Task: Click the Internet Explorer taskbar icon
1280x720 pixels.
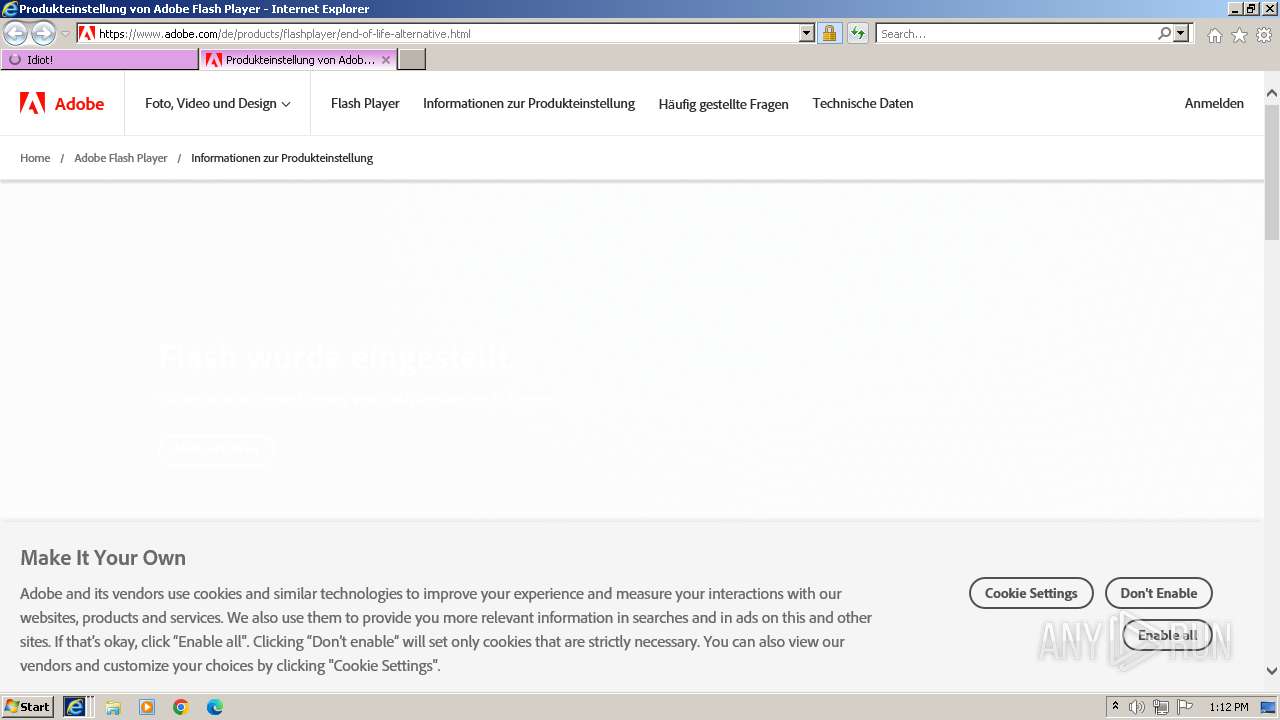Action: tap(75, 707)
